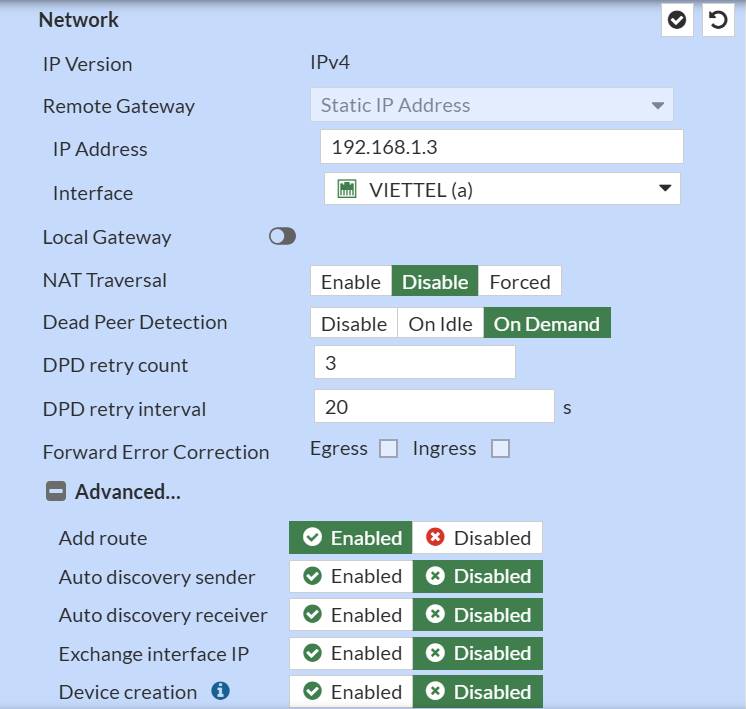Set Dead Peer Detection to On Idle
Image resolution: width=746 pixels, height=709 pixels.
click(x=440, y=324)
